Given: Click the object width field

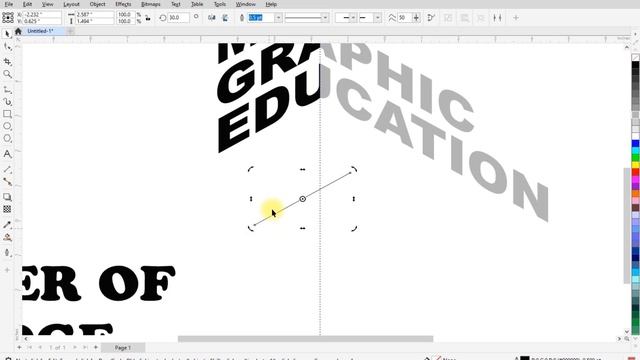Looking at the screenshot, I should 94,14.
